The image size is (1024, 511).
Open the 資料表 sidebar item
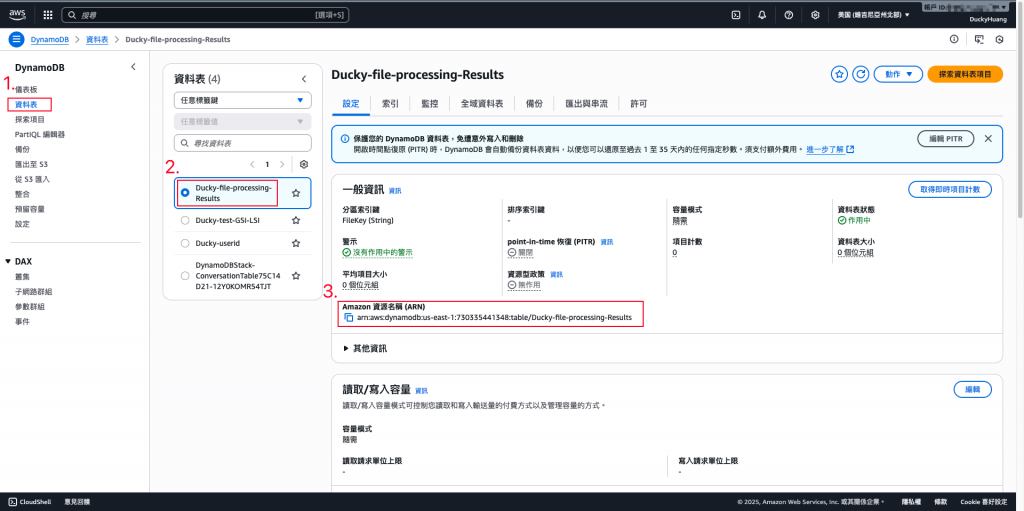(26, 105)
